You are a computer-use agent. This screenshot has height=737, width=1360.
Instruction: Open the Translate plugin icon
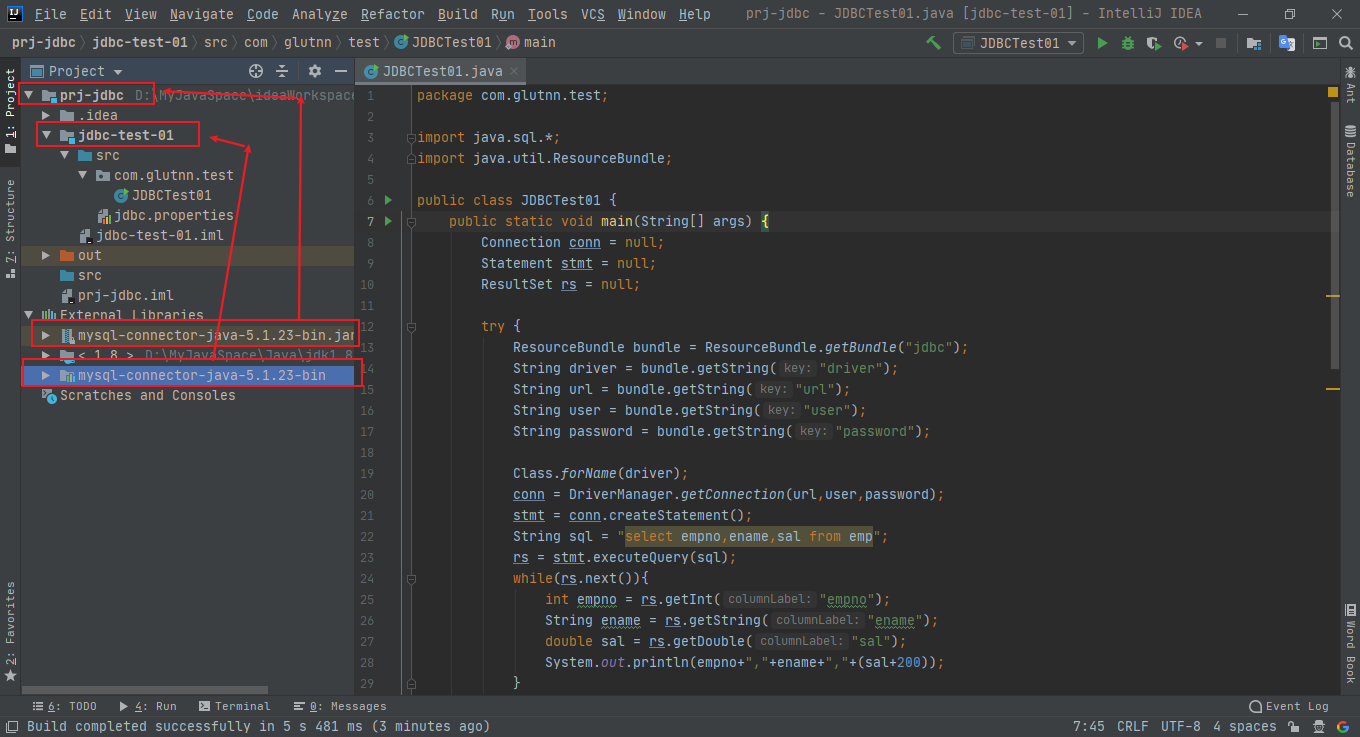pos(1287,43)
